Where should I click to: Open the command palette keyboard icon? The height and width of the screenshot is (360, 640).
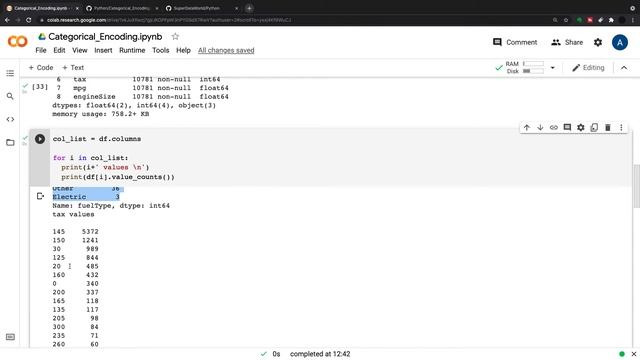click(x=10, y=337)
